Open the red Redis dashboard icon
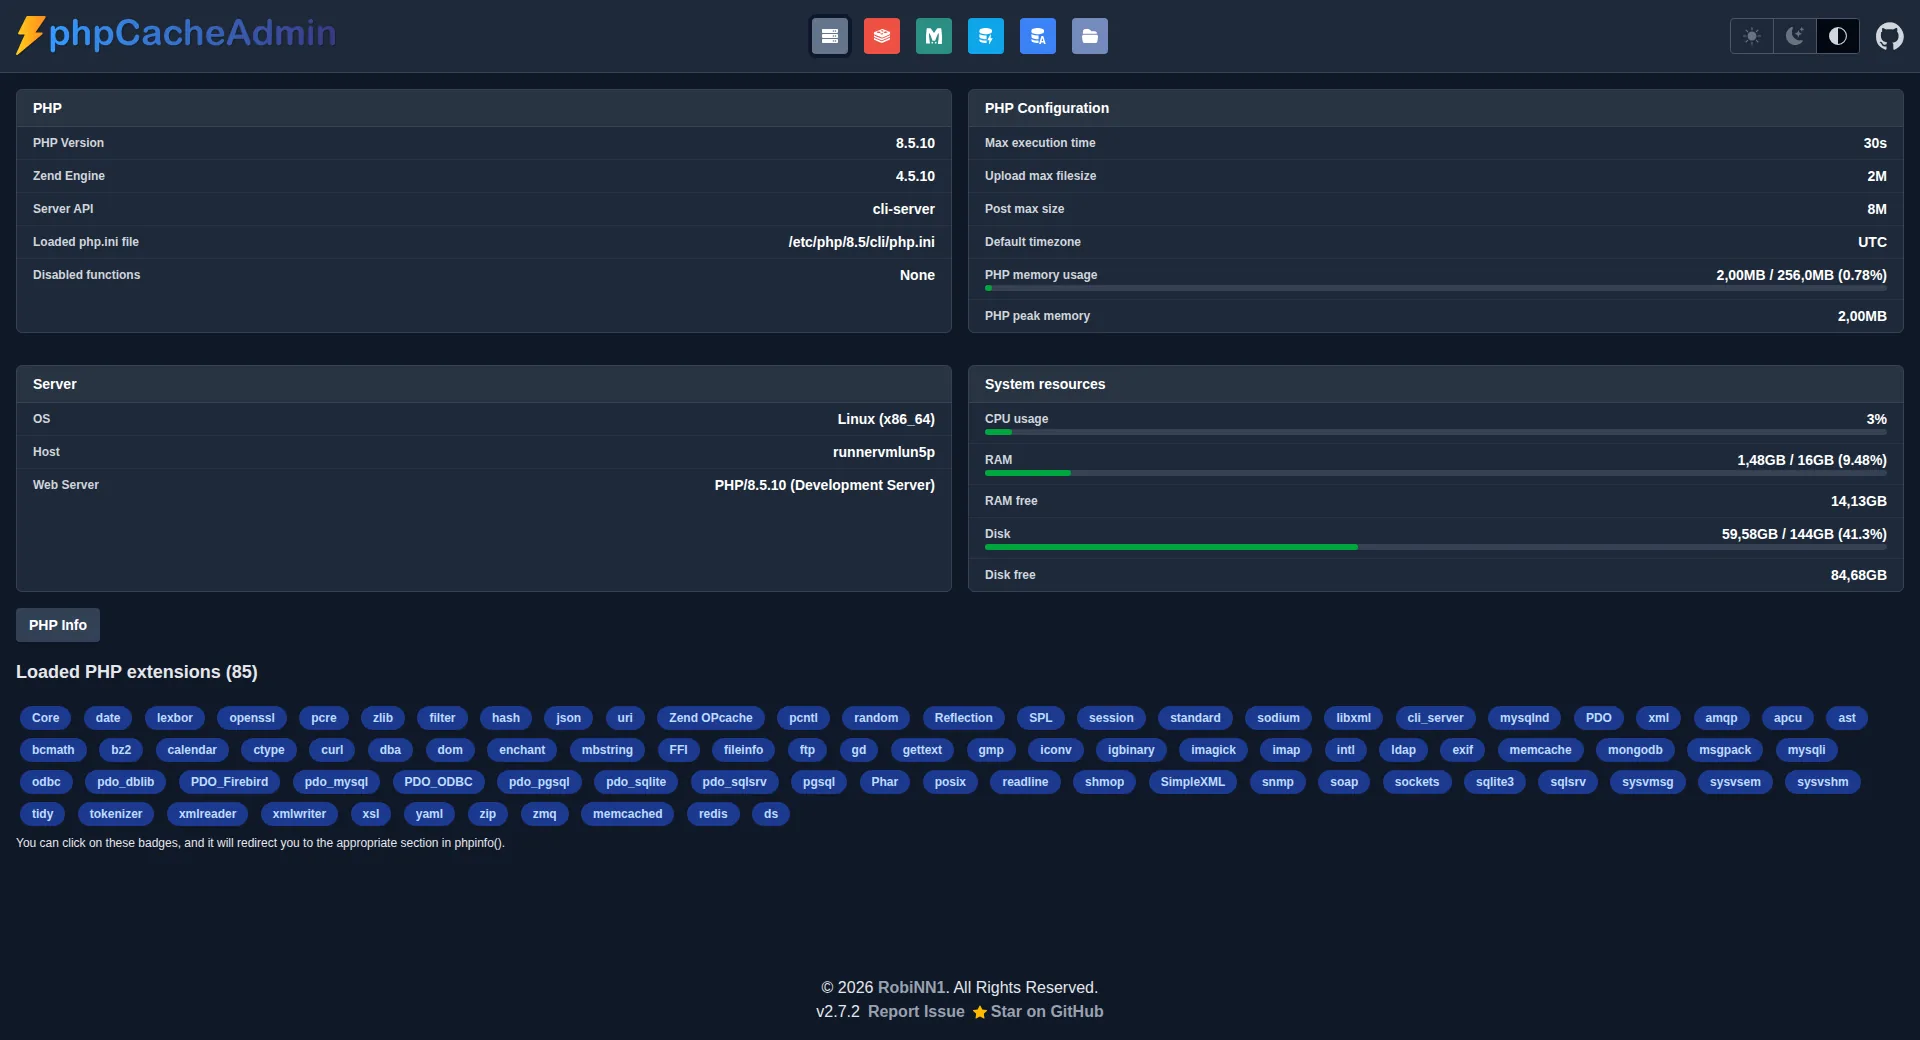The height and width of the screenshot is (1040, 1920). click(881, 36)
